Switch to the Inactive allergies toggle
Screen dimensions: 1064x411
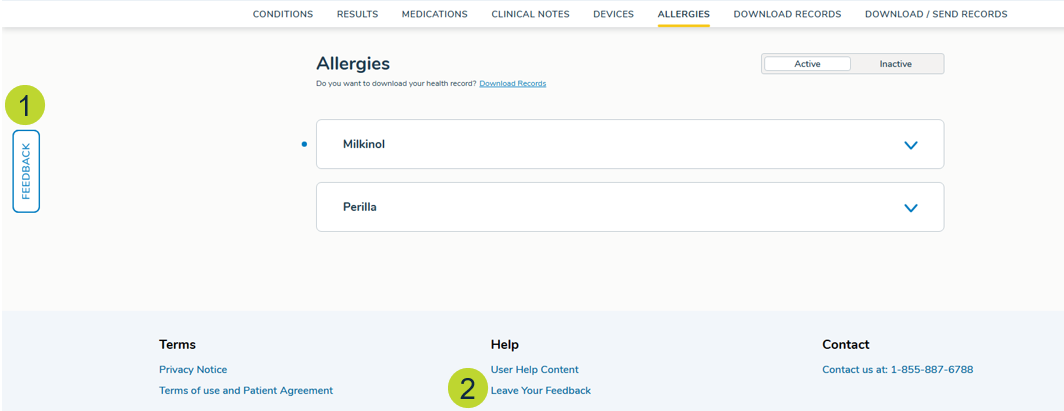point(895,64)
